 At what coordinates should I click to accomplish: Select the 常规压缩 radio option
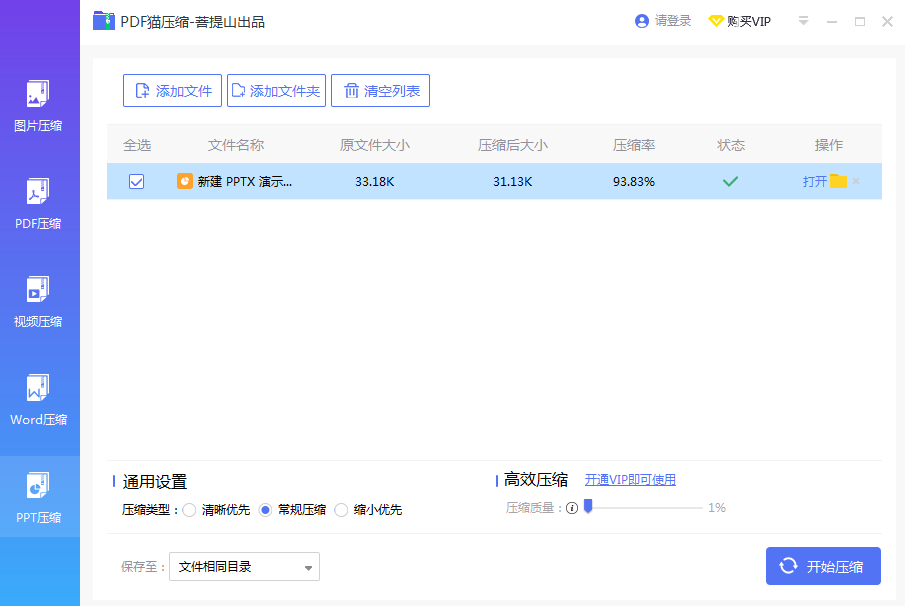click(x=265, y=510)
